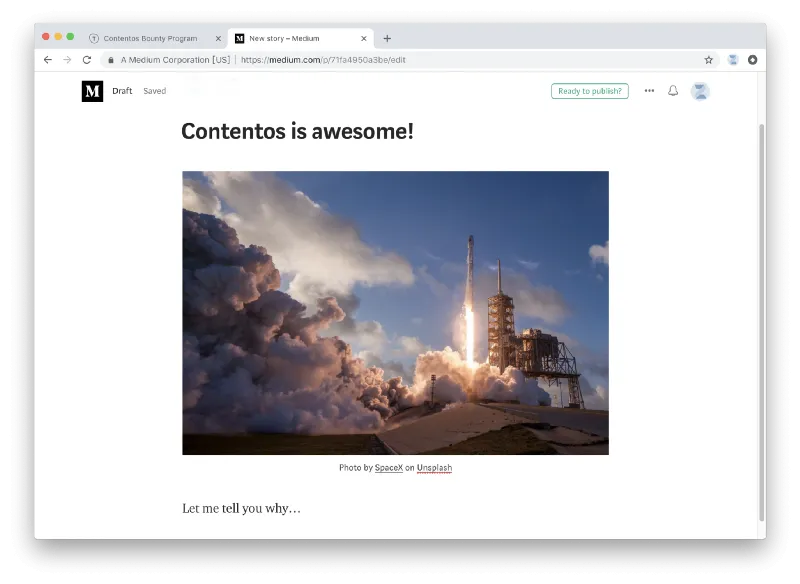Click the Ready to publish? button

(x=590, y=91)
